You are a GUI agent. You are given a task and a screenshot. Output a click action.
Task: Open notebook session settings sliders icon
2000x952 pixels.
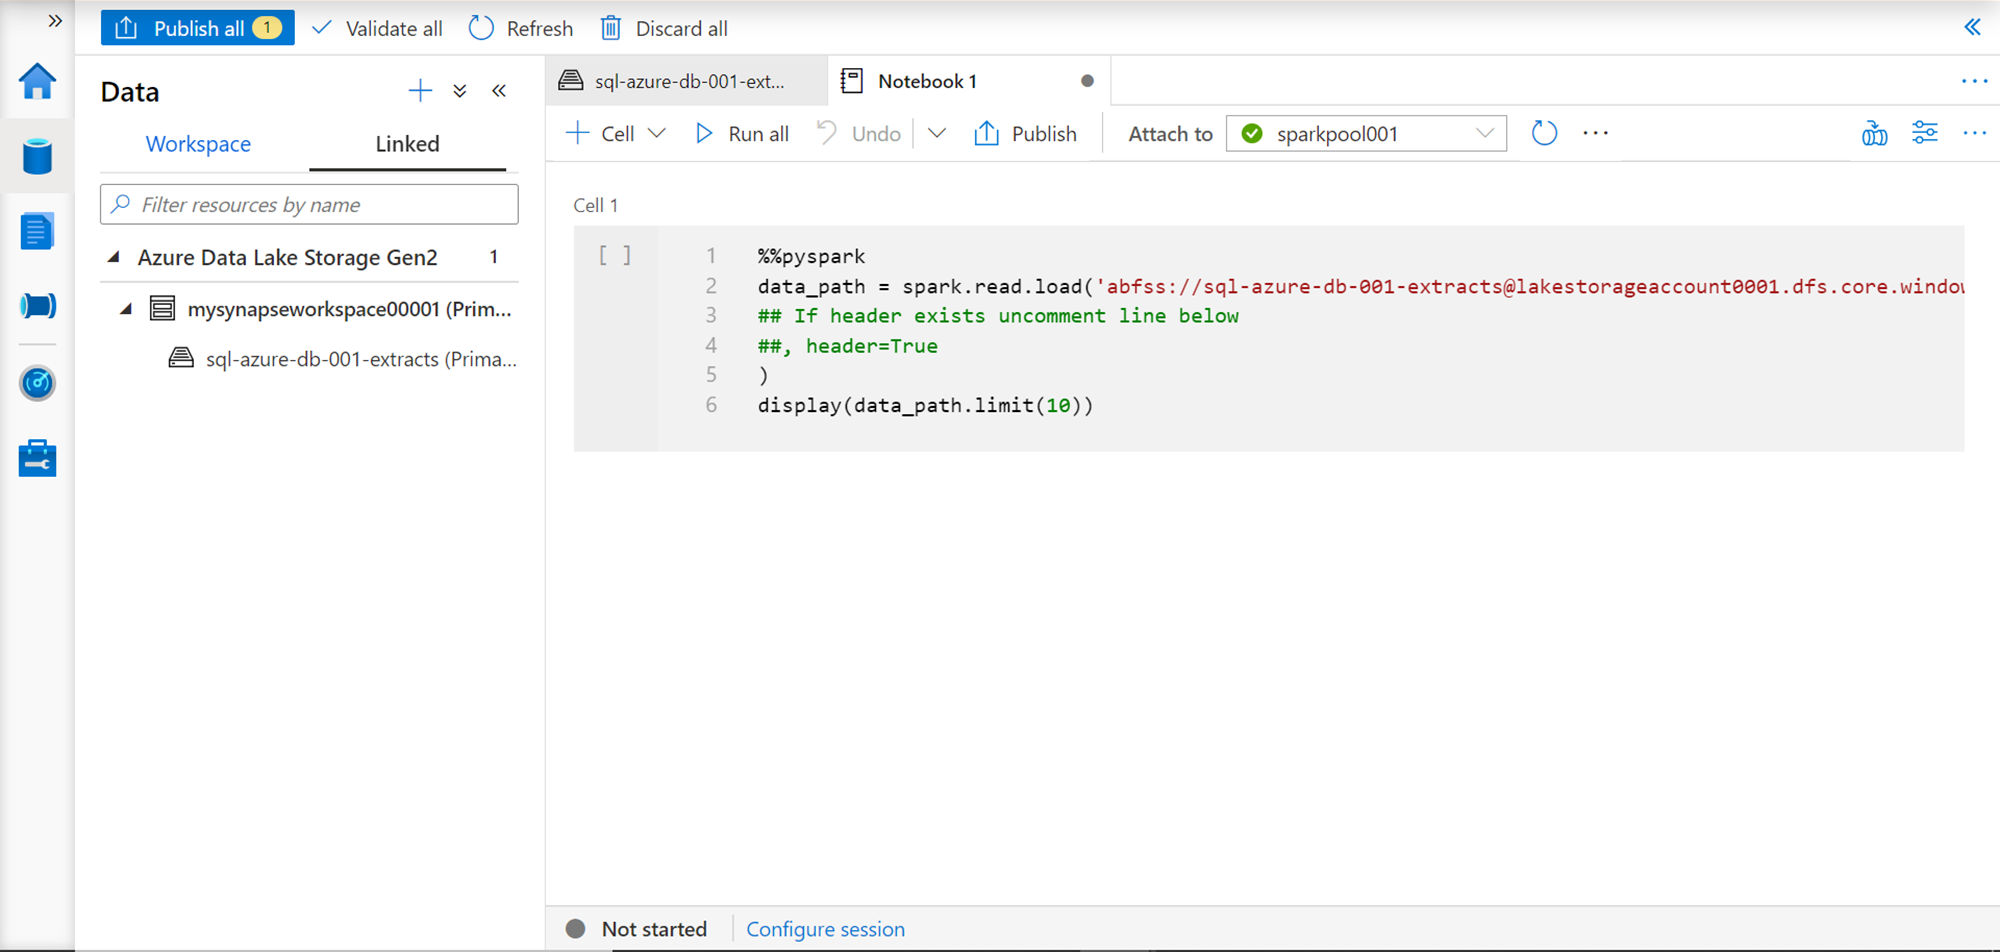1924,133
